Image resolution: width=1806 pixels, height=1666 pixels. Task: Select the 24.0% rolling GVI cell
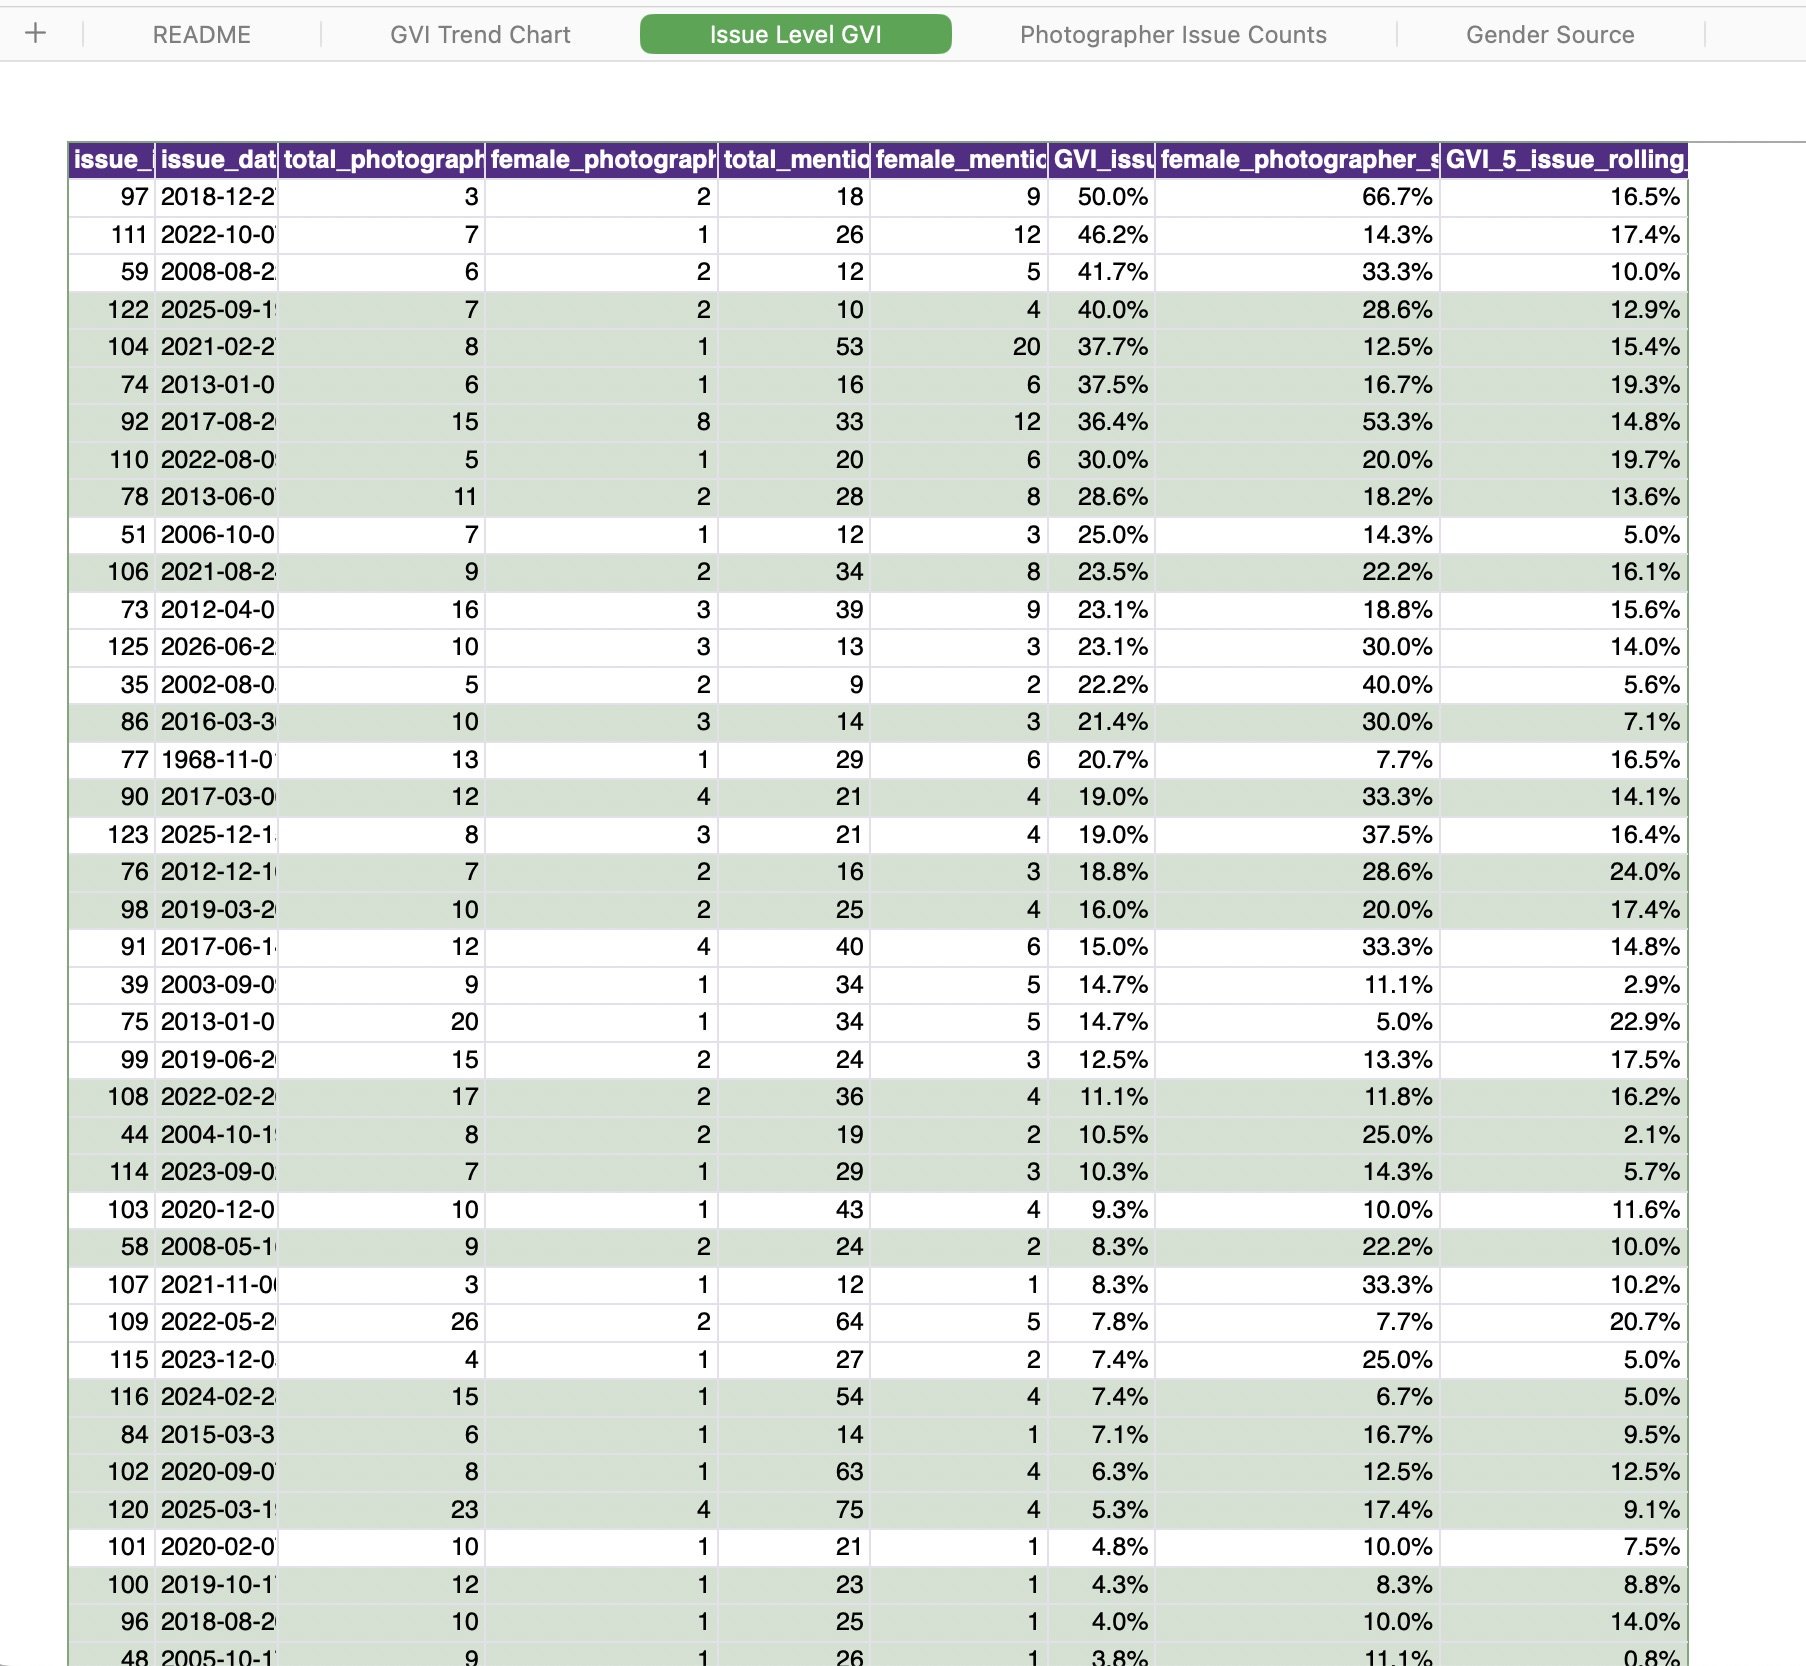1564,872
